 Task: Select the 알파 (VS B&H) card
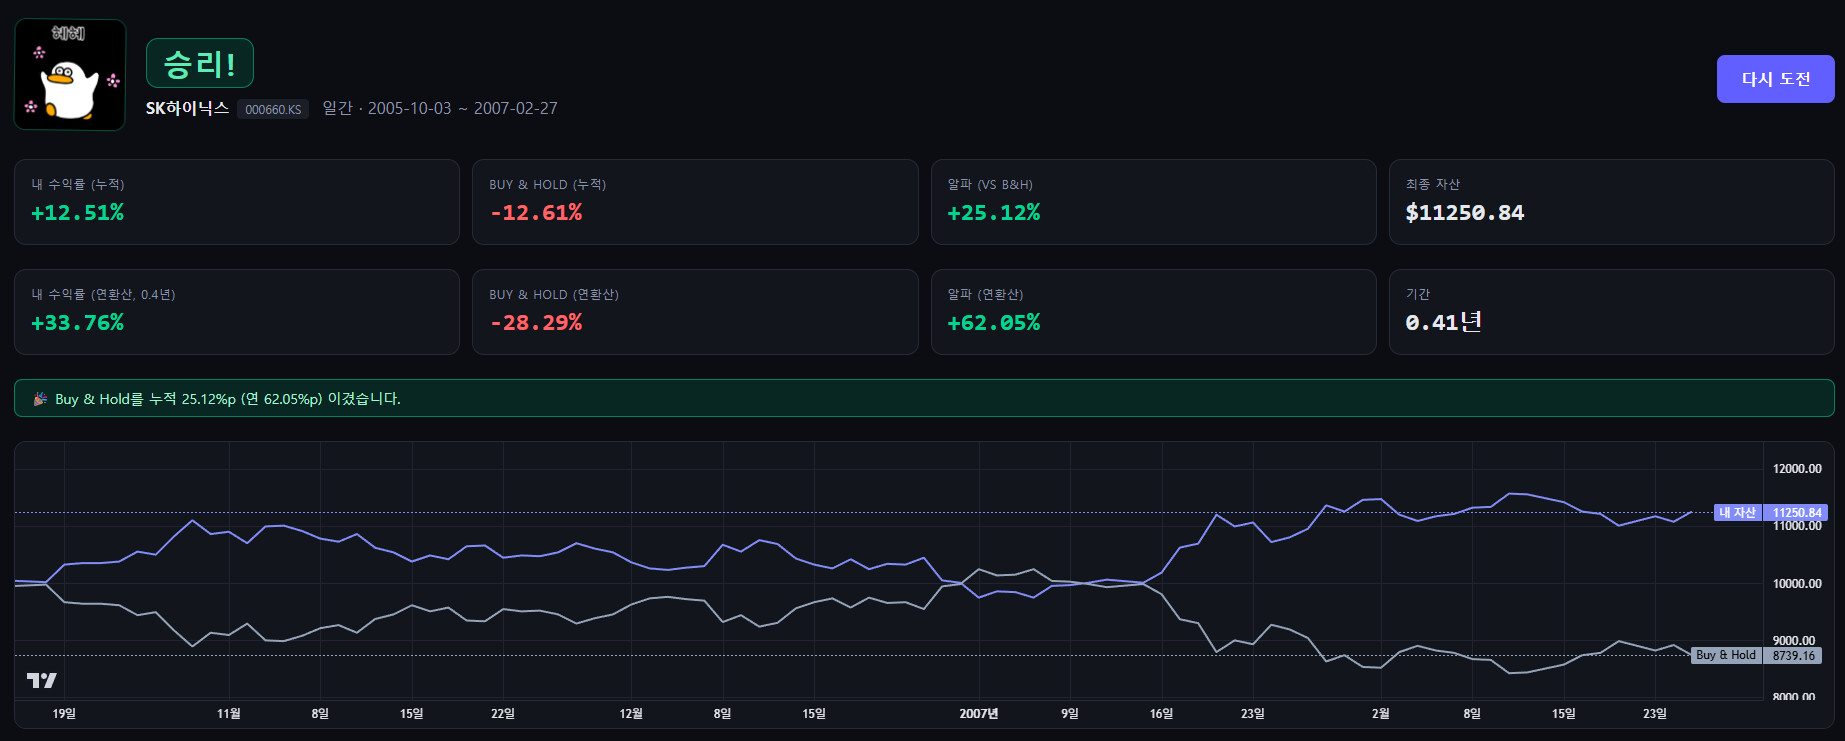click(1153, 202)
